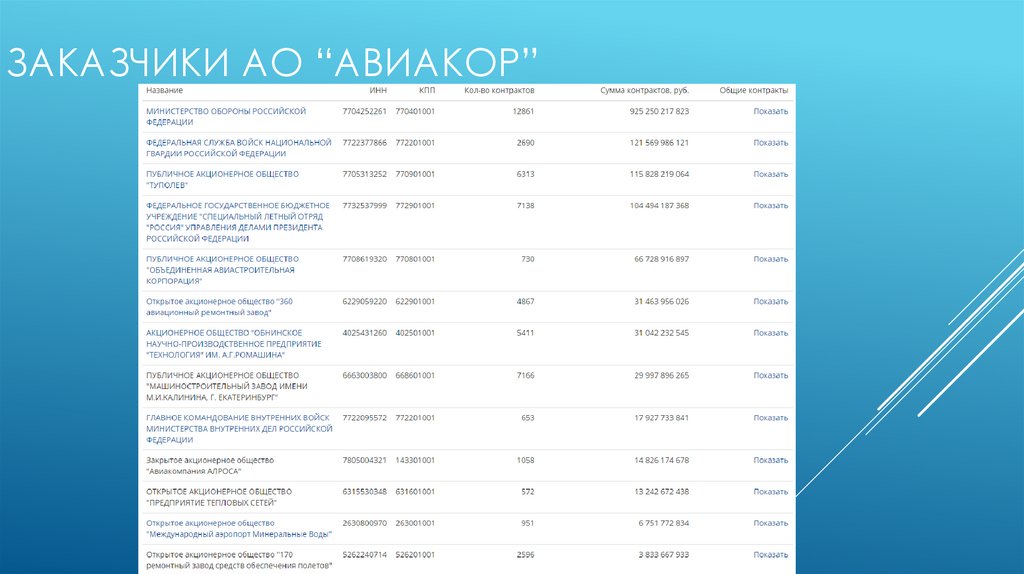
Task: Select contract sum 115 828 219 064
Action: pyautogui.click(x=659, y=174)
